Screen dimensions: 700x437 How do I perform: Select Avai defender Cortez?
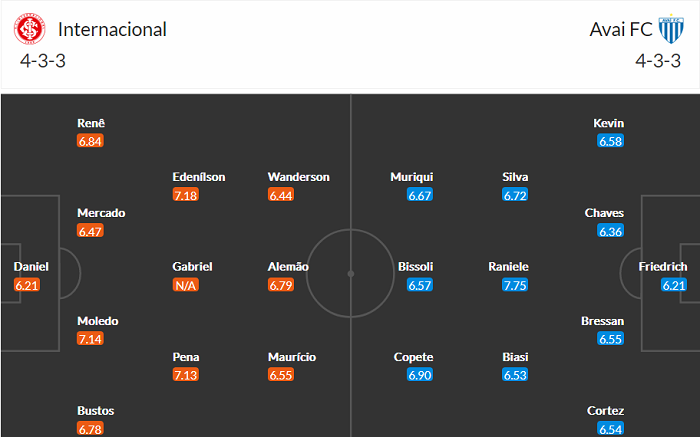607,411
